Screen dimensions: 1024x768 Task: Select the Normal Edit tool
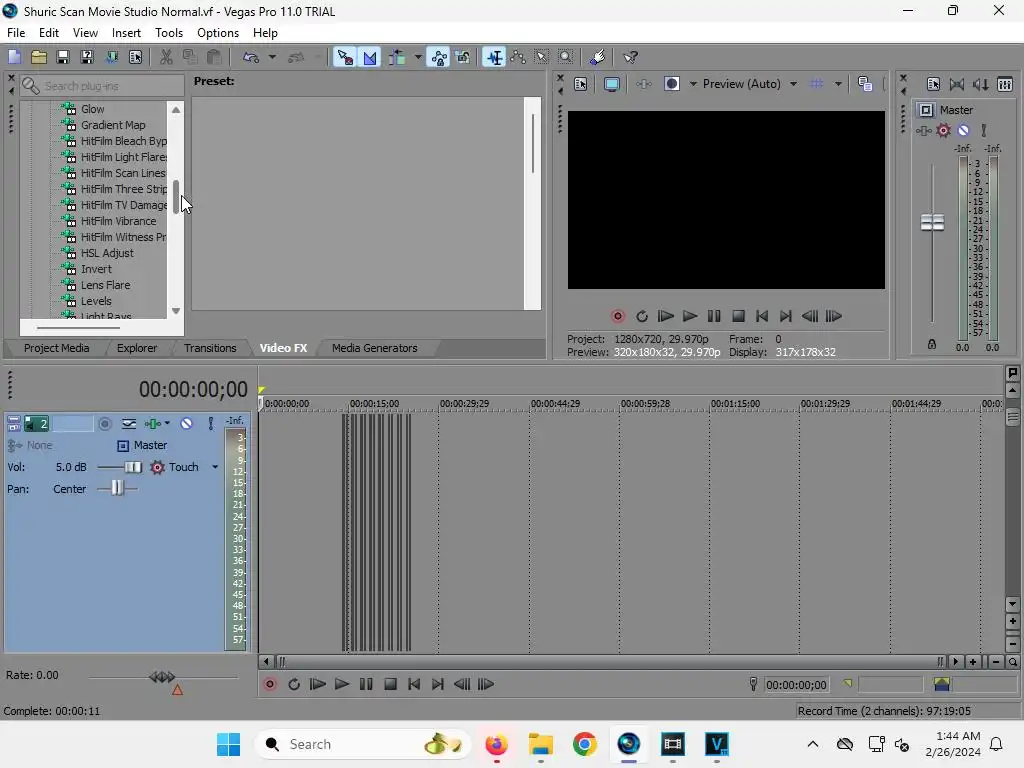[x=494, y=57]
